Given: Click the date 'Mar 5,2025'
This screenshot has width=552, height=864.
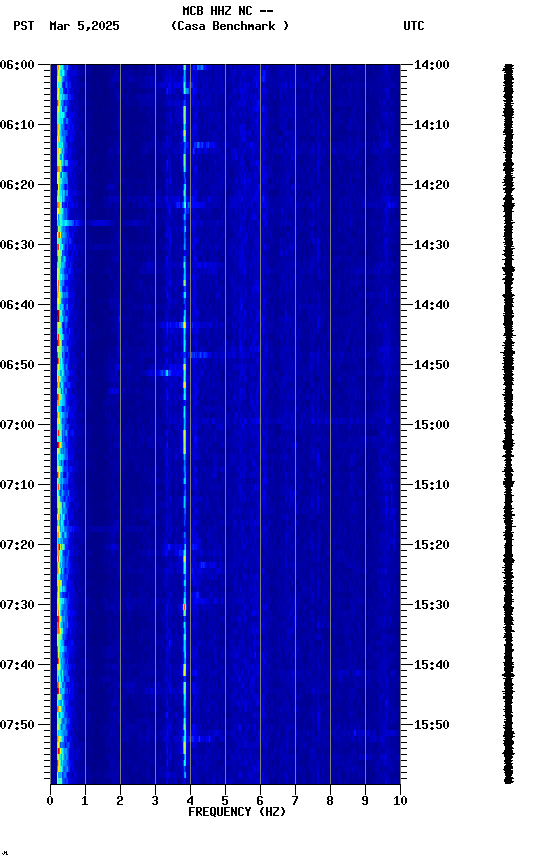Looking at the screenshot, I should [84, 26].
